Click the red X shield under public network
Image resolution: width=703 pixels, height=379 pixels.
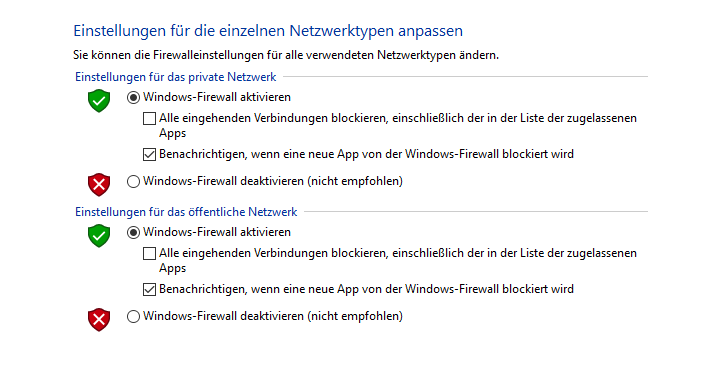pyautogui.click(x=99, y=319)
